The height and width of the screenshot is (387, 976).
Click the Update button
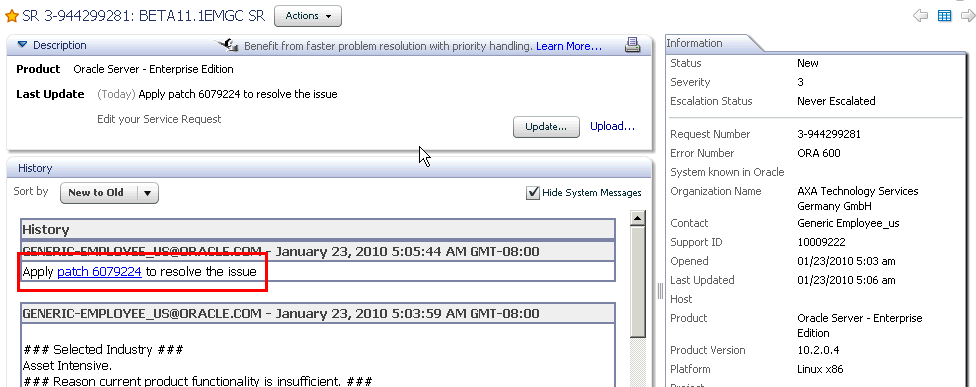pyautogui.click(x=546, y=127)
